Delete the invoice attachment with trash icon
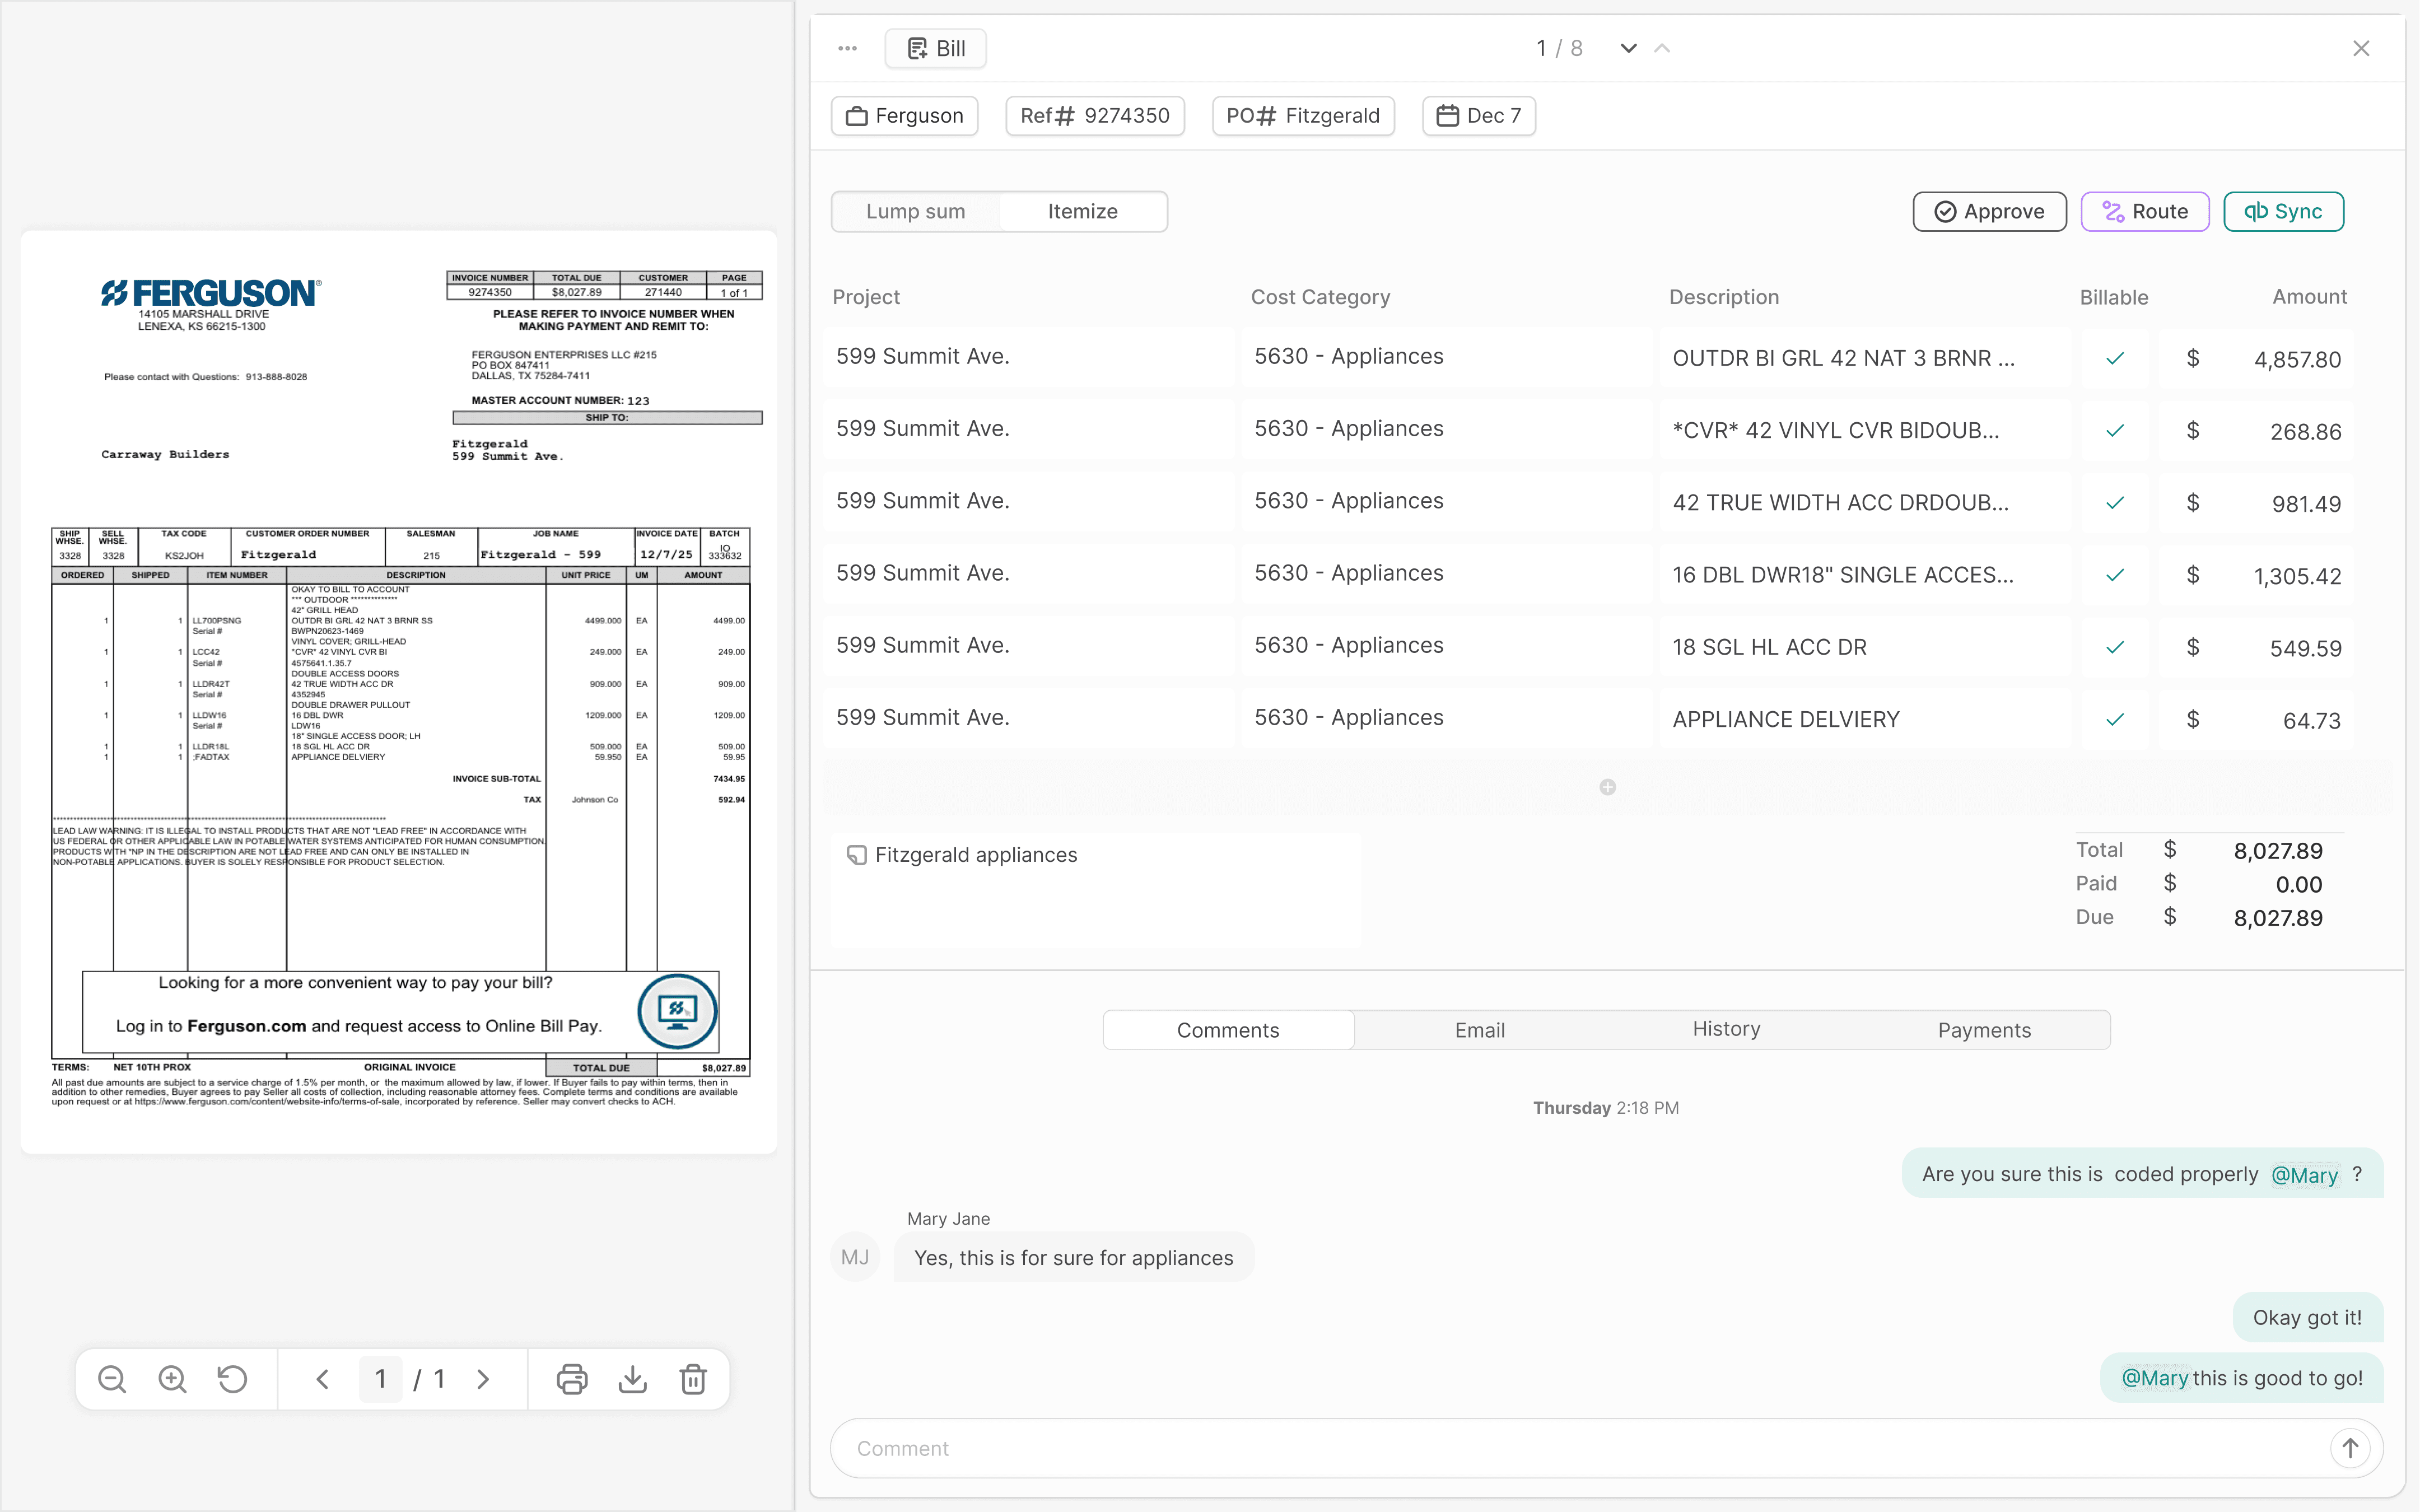The image size is (2420, 1512). coord(693,1379)
